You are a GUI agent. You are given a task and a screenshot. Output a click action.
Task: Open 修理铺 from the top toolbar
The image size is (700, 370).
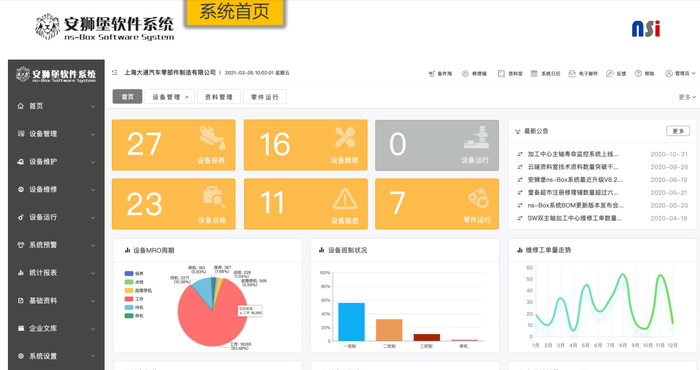(475, 74)
